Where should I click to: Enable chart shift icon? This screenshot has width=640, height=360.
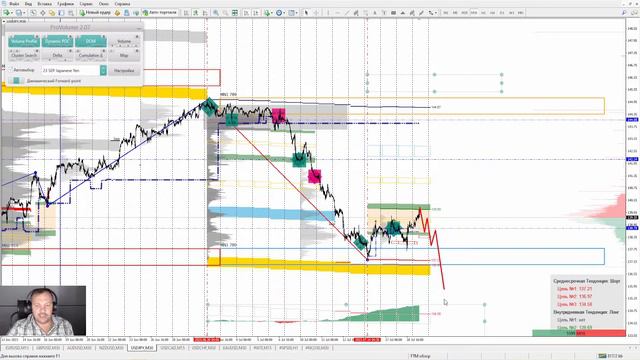pos(256,13)
